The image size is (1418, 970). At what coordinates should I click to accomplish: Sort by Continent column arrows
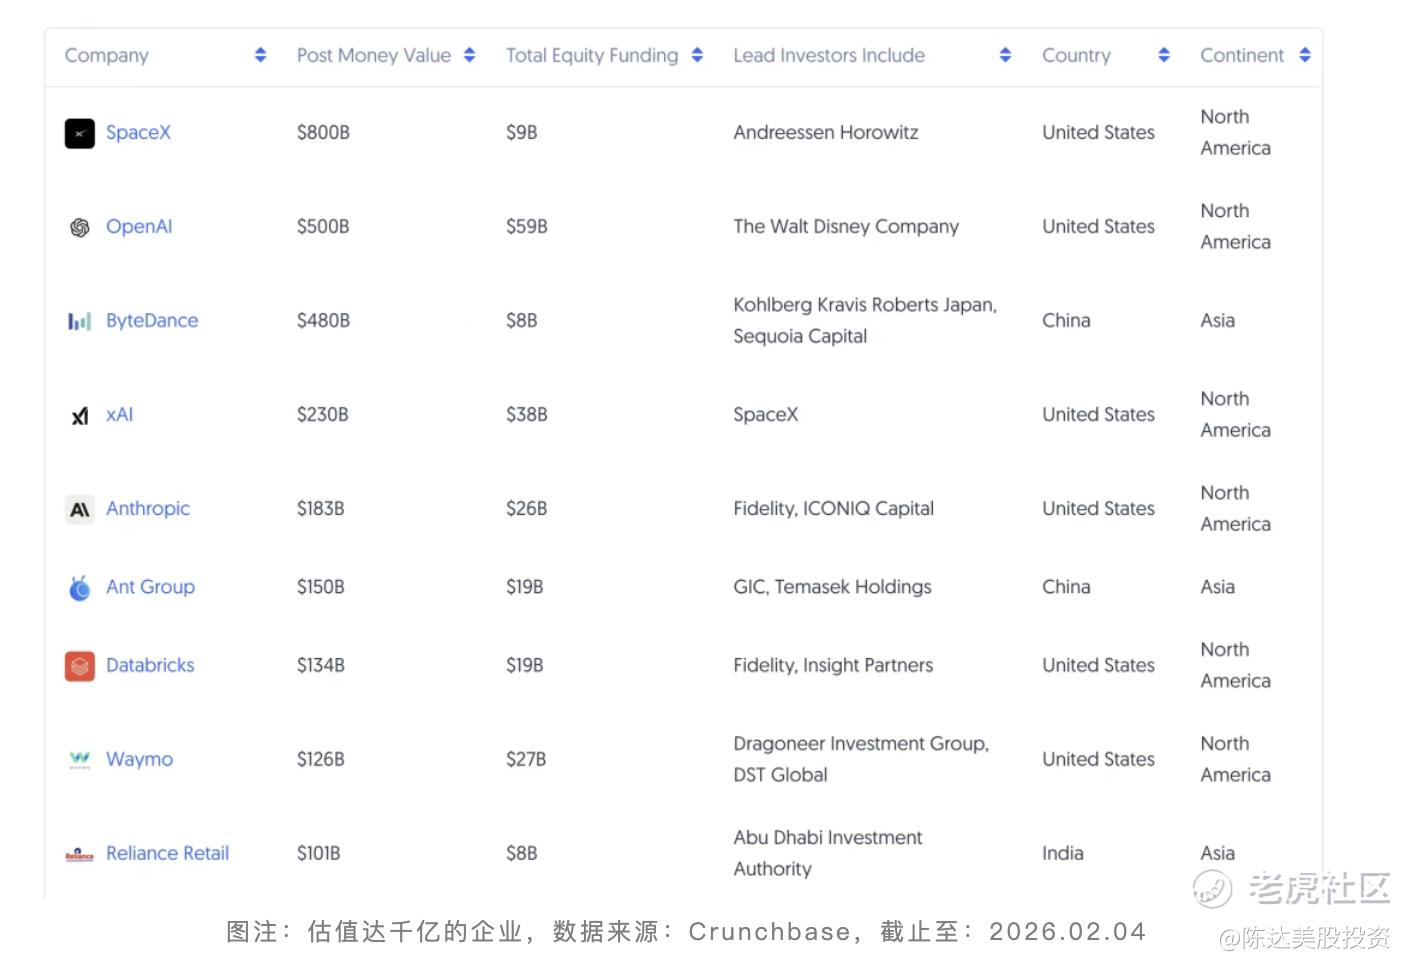pyautogui.click(x=1305, y=55)
